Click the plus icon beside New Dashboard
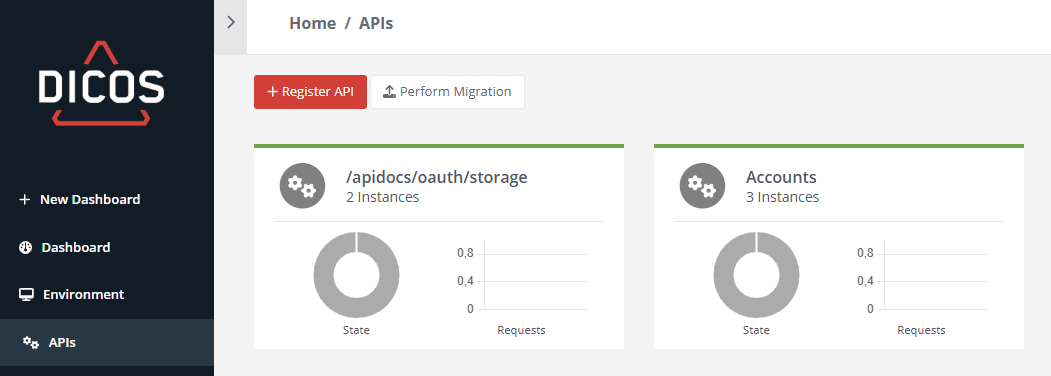This screenshot has width=1051, height=376. tap(25, 200)
